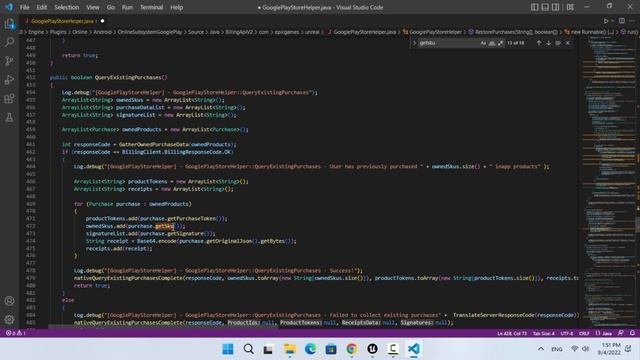Open Unreal Engine from taskbar
Screen dimensions: 640x360
372,349
